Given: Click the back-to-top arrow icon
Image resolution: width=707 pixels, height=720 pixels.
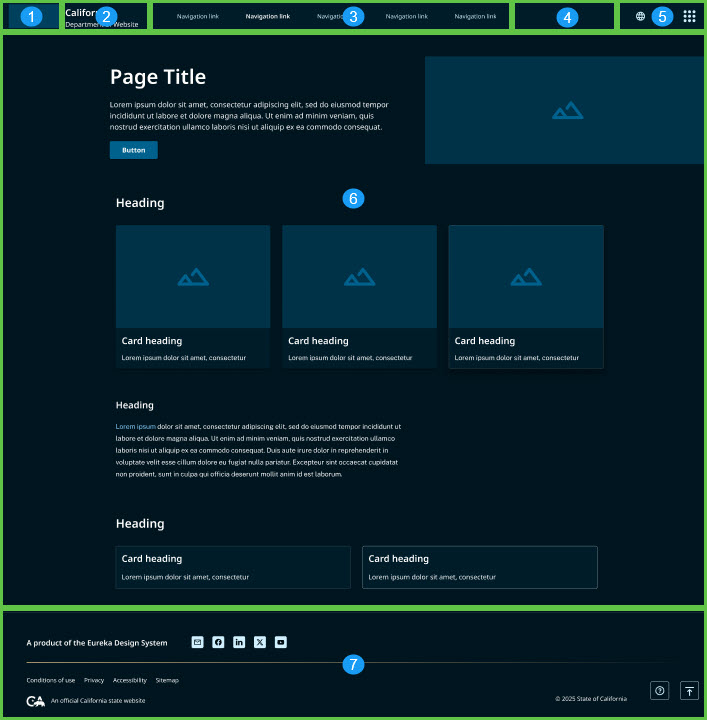Looking at the screenshot, I should (689, 691).
